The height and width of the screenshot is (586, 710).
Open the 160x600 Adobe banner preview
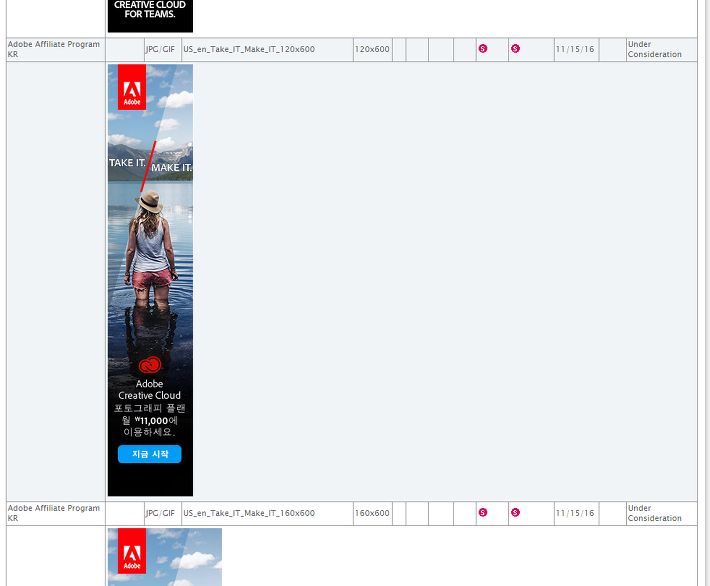tap(165, 557)
